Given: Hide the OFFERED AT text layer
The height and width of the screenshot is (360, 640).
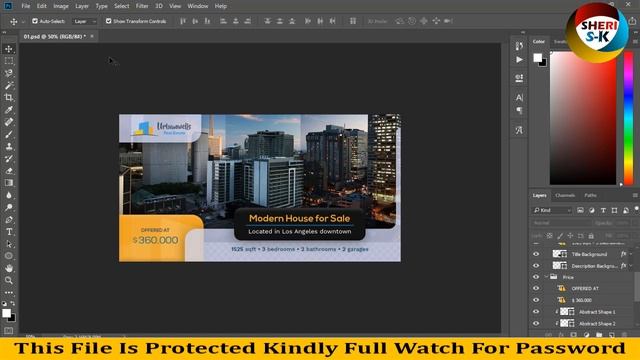Looking at the screenshot, I should (x=536, y=289).
